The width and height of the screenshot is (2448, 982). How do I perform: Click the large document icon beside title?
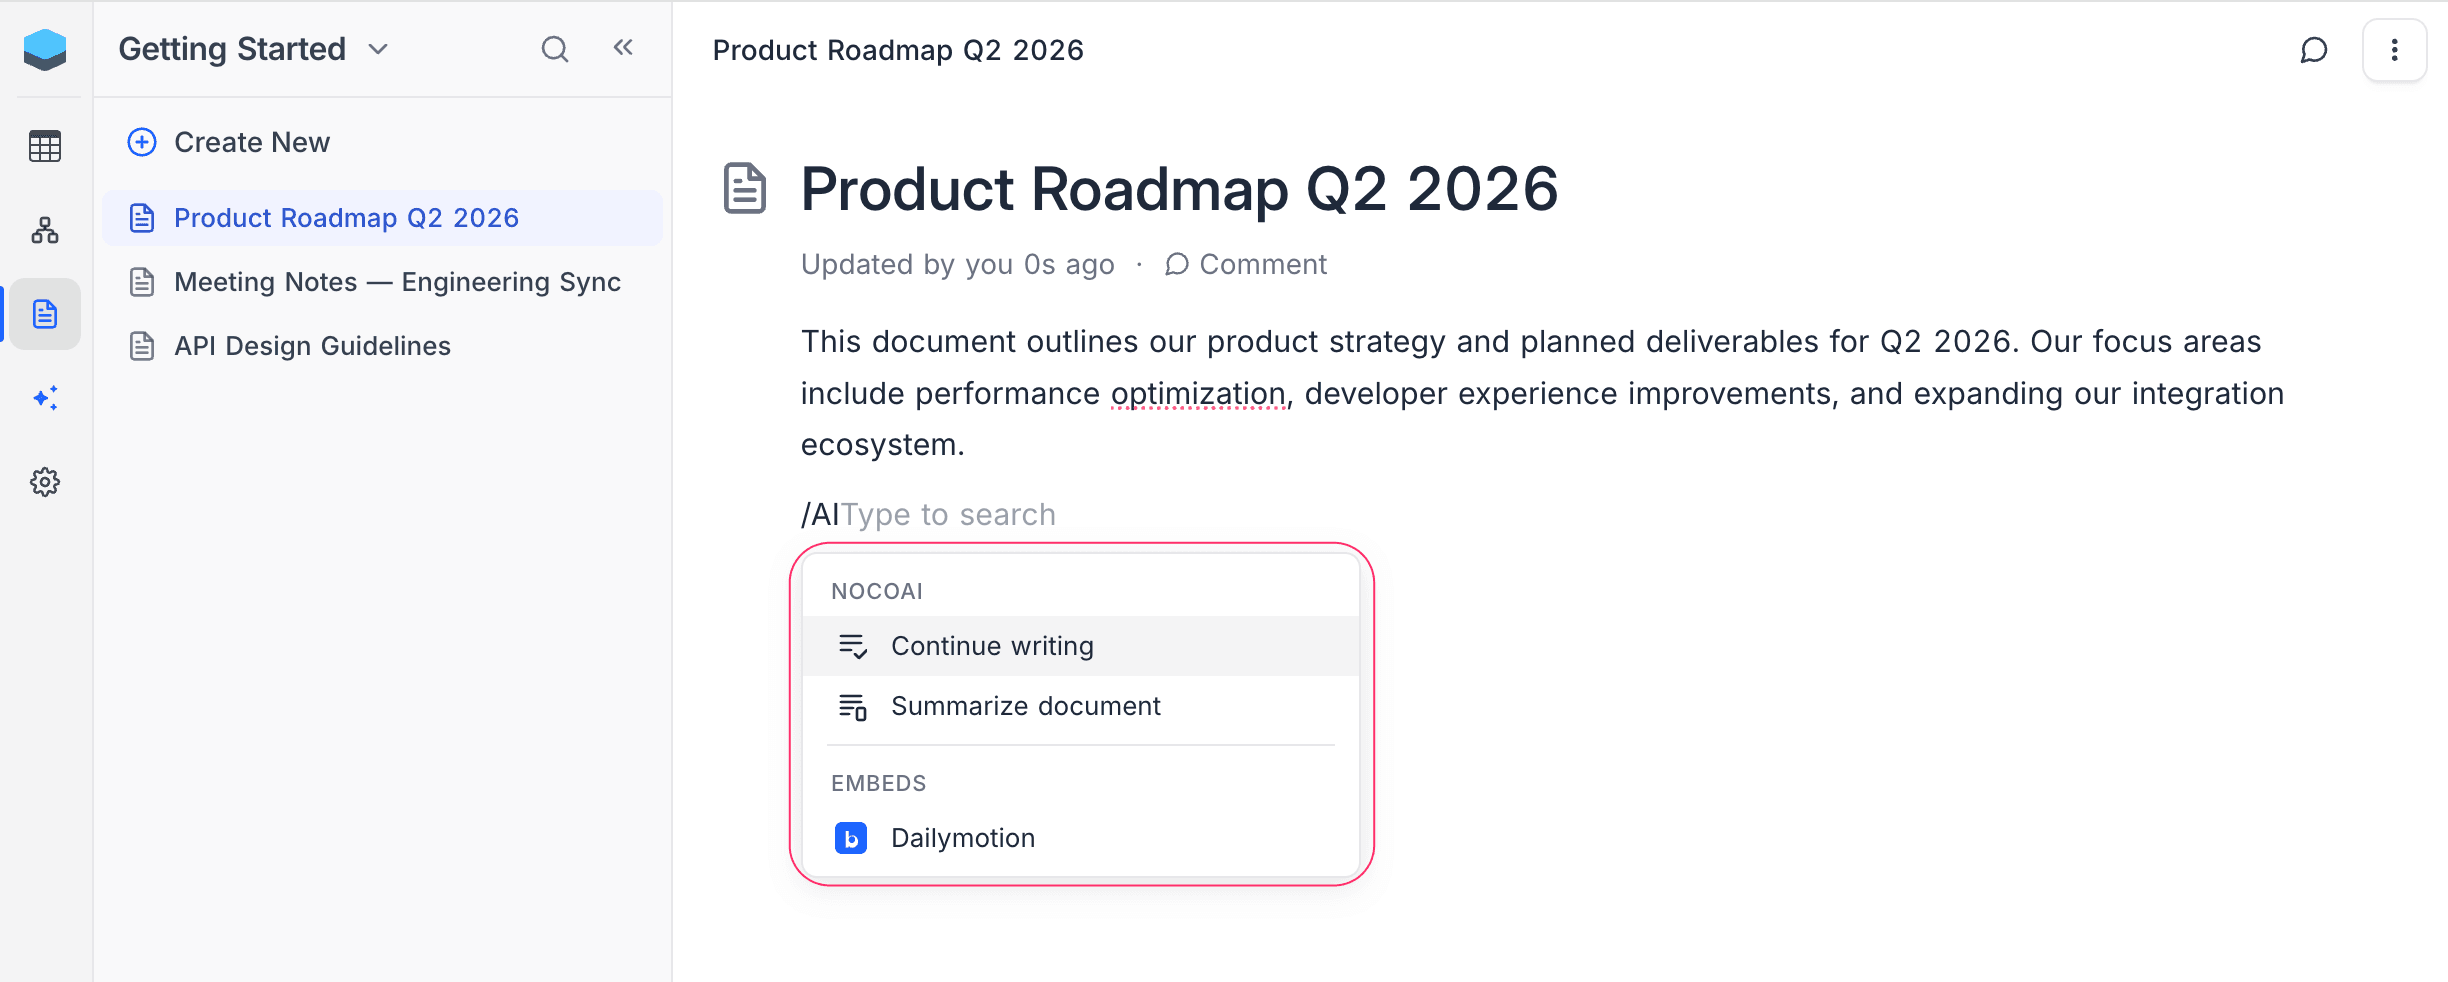click(745, 189)
